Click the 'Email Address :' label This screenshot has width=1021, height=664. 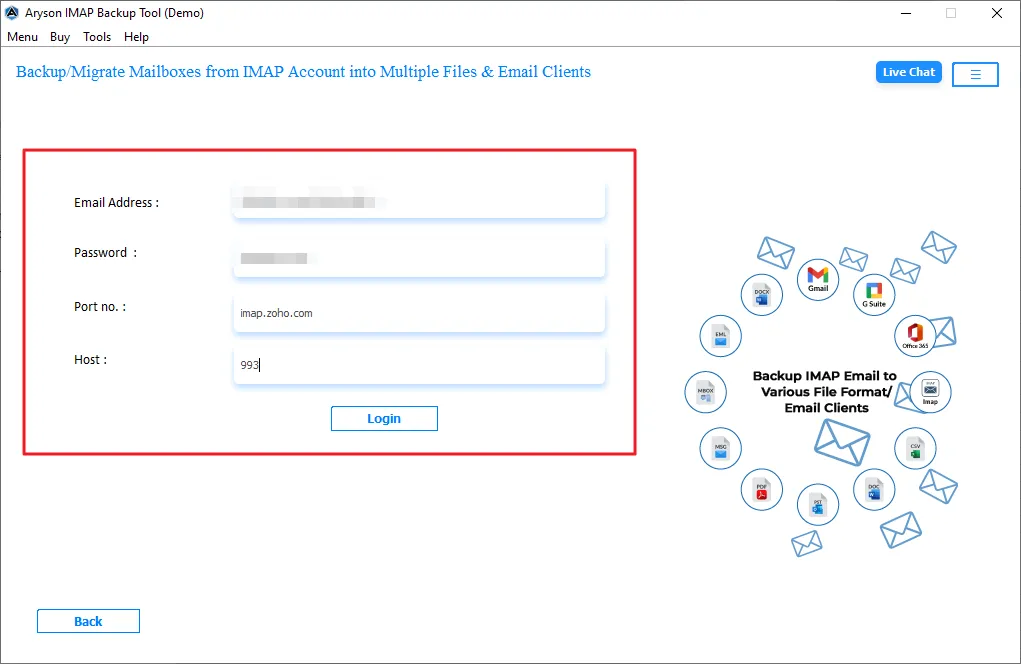(x=117, y=202)
